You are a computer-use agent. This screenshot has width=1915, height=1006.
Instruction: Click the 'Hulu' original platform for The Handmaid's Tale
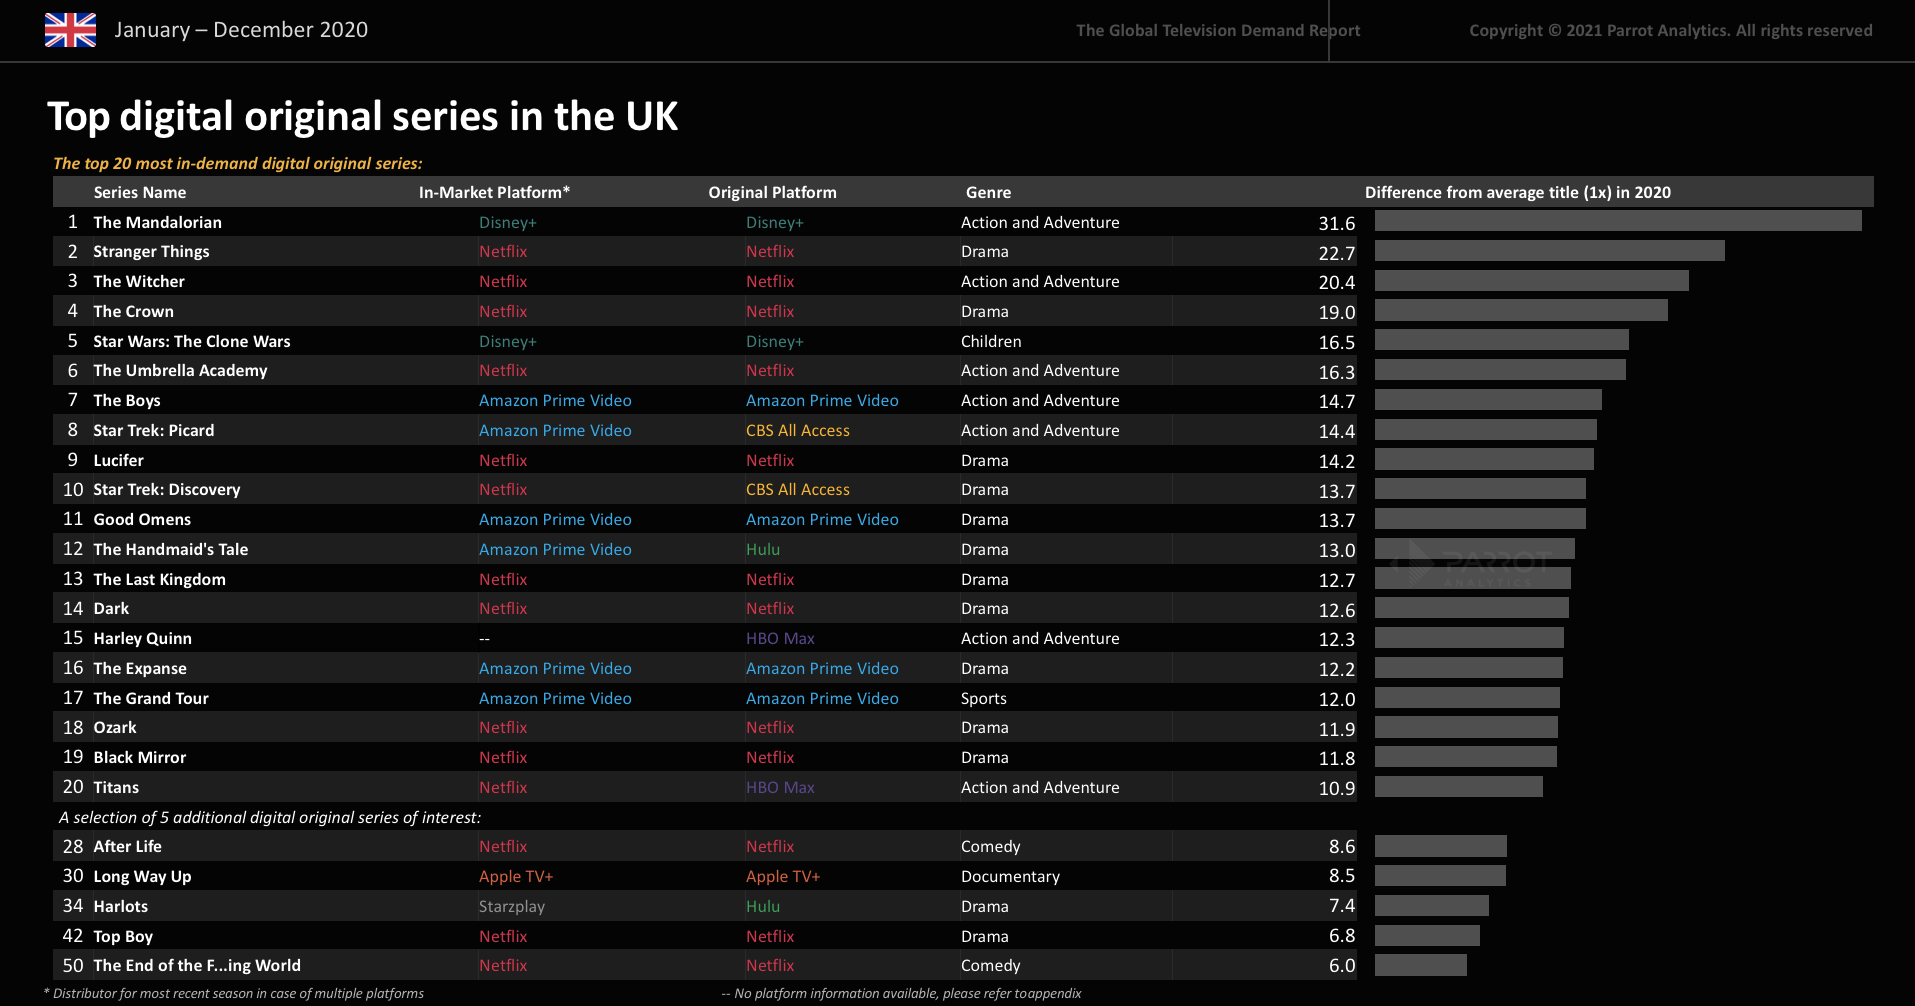[763, 550]
